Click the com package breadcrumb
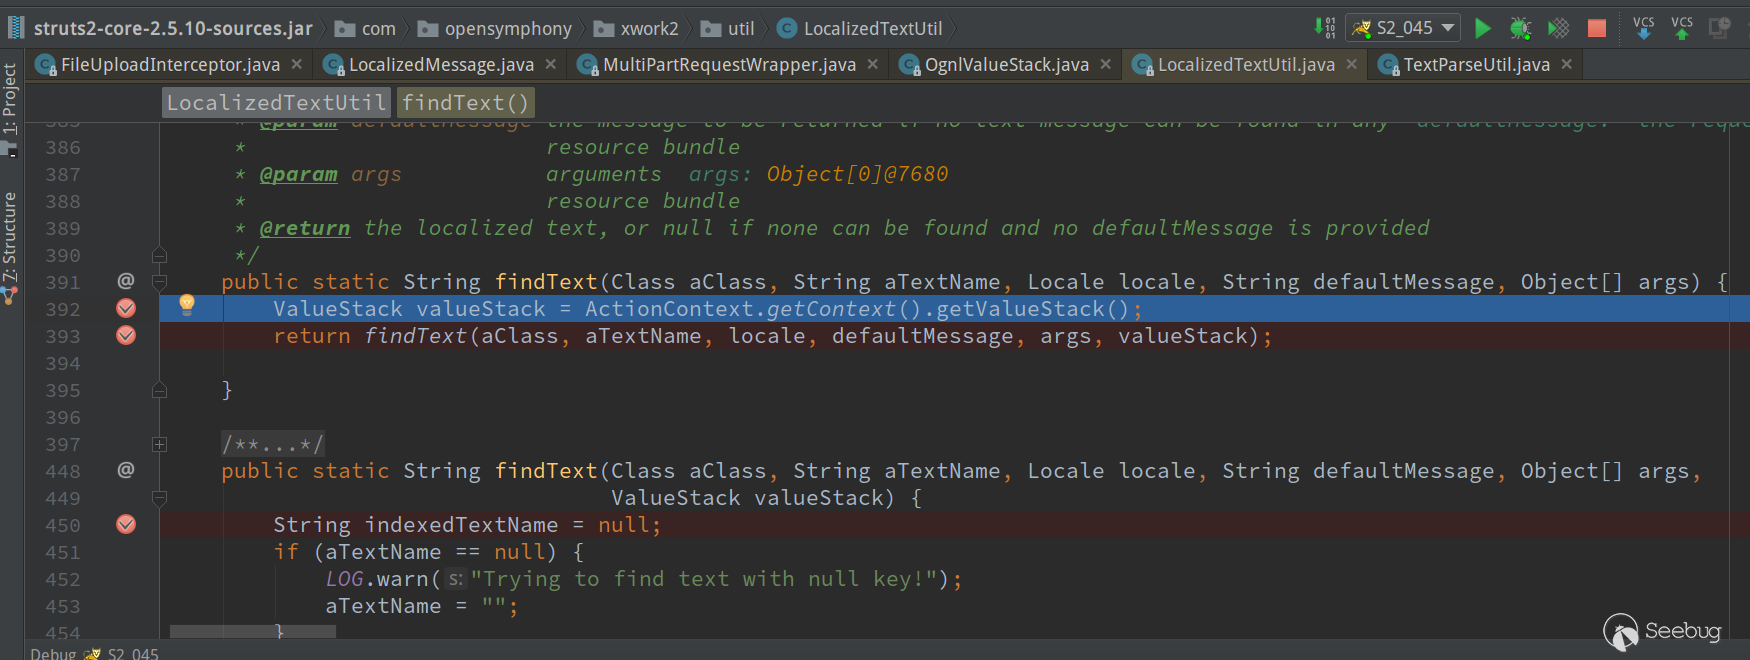This screenshot has height=660, width=1750. (x=366, y=28)
